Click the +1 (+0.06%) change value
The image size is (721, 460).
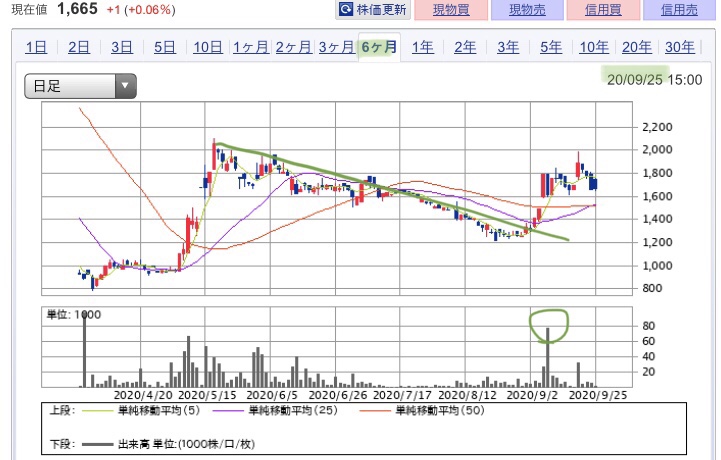(x=141, y=10)
